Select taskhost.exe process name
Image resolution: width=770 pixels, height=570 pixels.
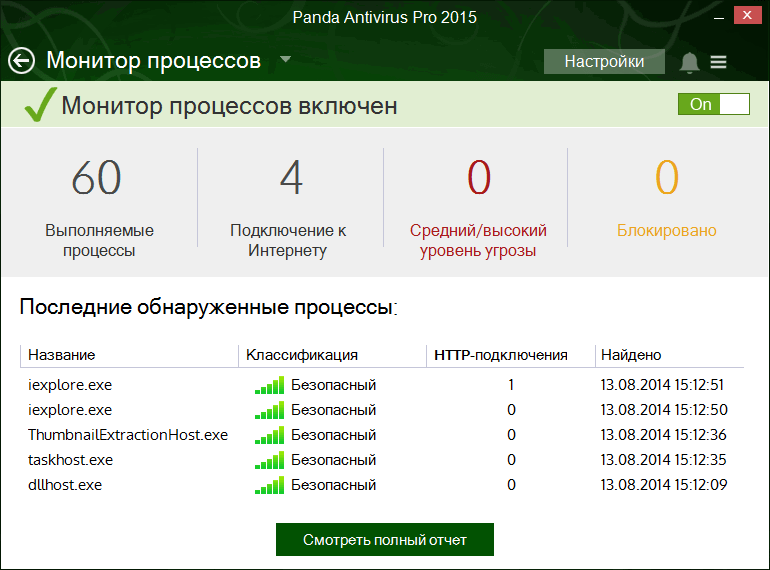(70, 460)
